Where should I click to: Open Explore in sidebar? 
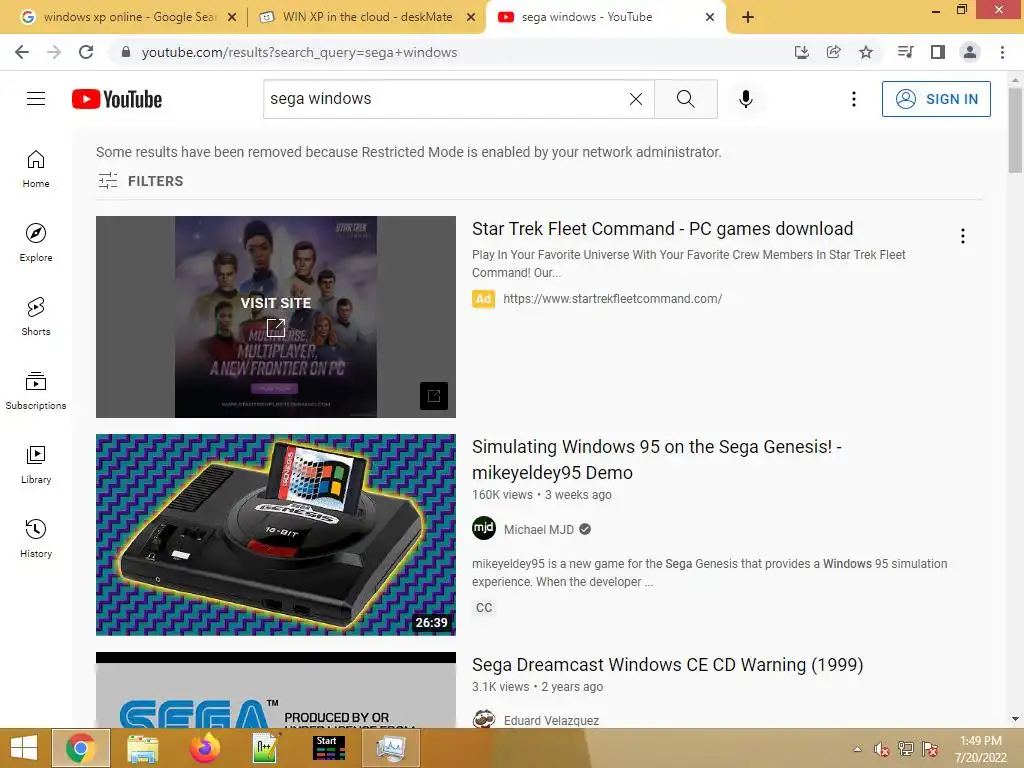tap(36, 242)
